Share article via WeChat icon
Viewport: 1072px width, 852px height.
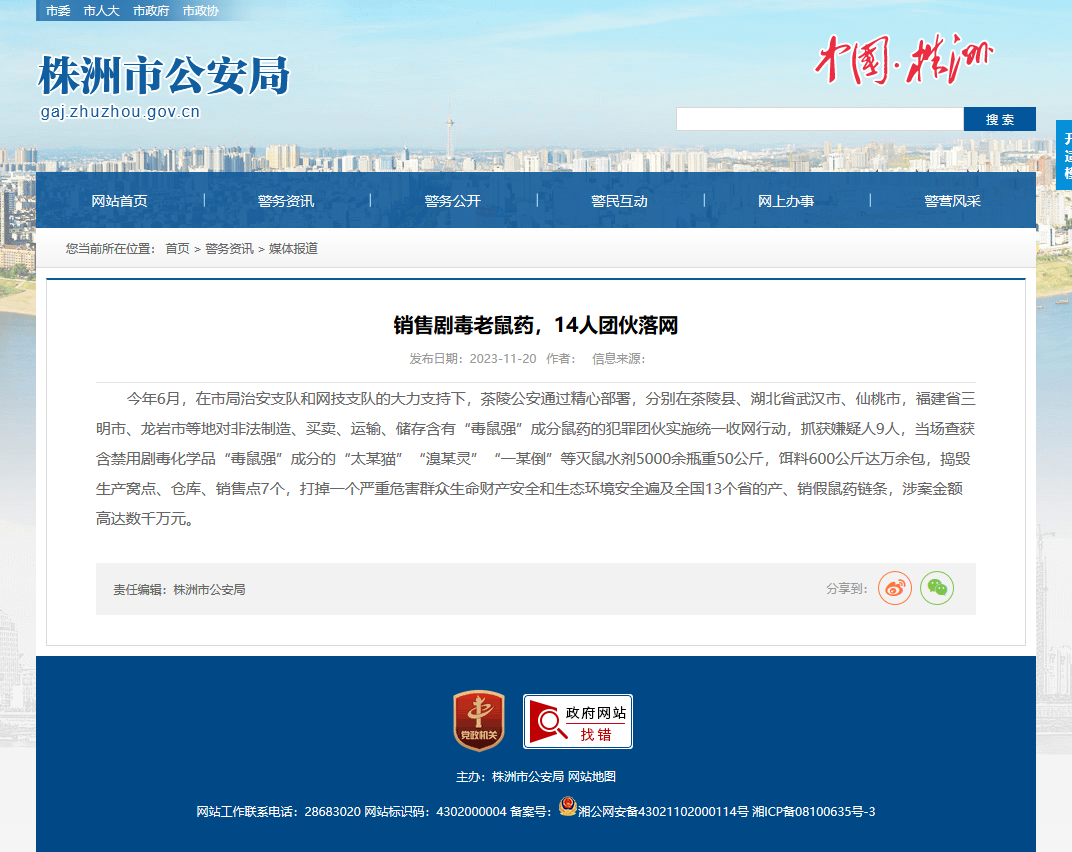[937, 588]
